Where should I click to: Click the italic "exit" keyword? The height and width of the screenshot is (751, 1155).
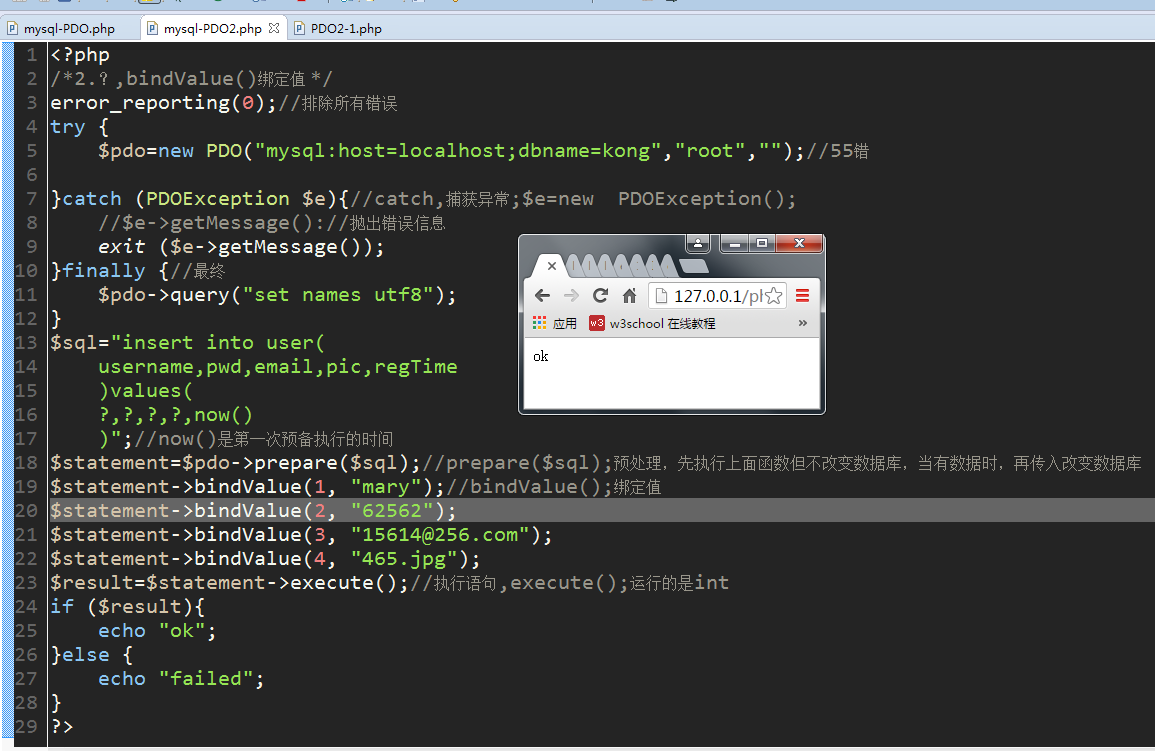tap(122, 247)
